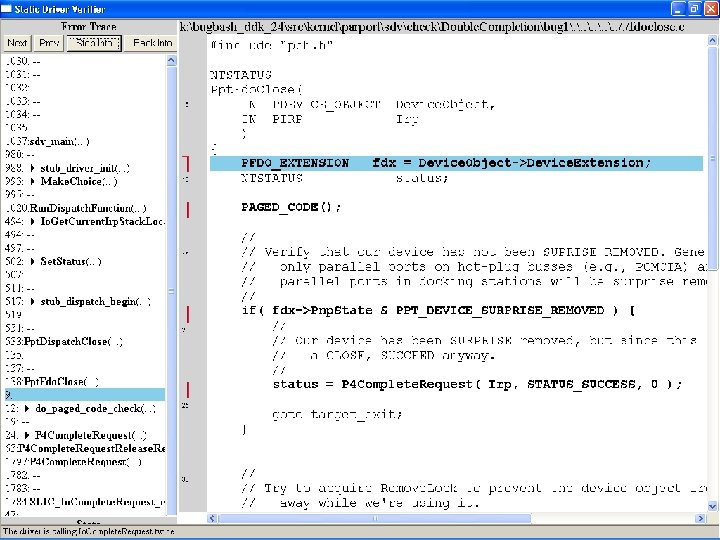Click the red gutter marker beside the if statement
The image size is (720, 540).
187,315
